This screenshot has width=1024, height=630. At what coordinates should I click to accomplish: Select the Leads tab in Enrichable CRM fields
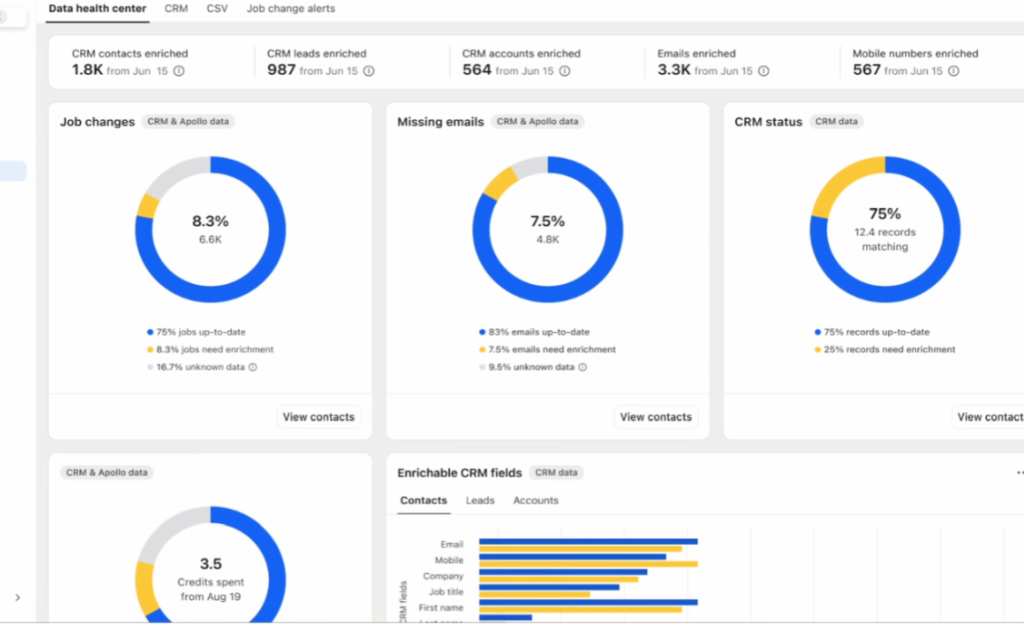click(x=480, y=500)
